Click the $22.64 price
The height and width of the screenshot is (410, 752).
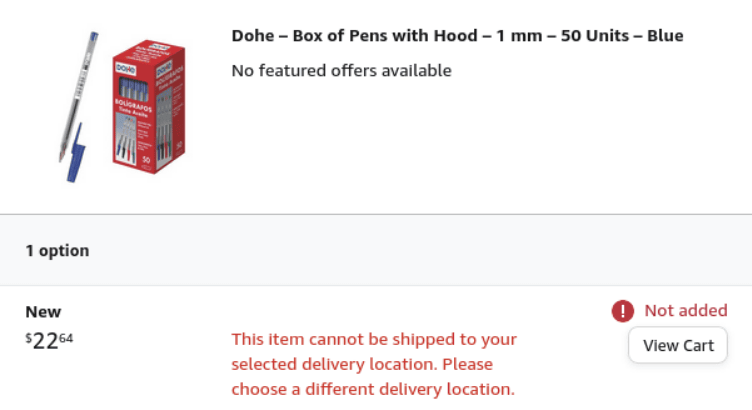49,341
